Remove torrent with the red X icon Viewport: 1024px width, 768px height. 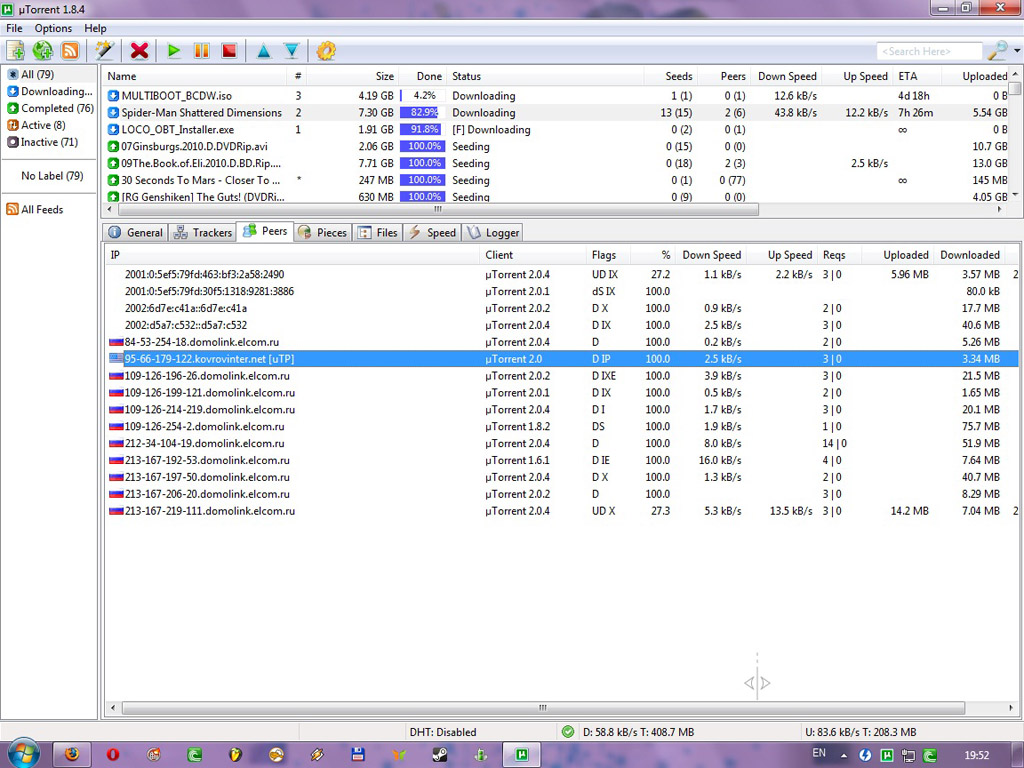[139, 50]
